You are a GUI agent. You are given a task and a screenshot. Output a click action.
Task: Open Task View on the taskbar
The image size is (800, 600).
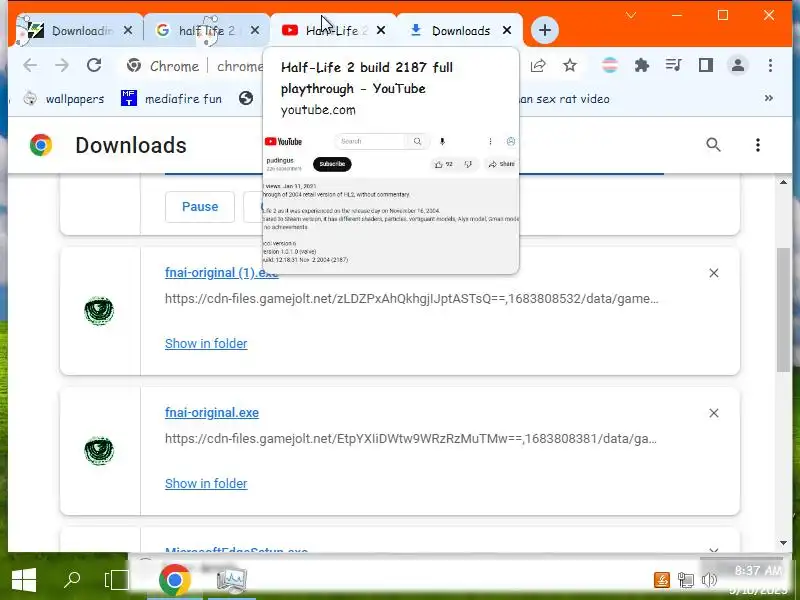click(116, 580)
